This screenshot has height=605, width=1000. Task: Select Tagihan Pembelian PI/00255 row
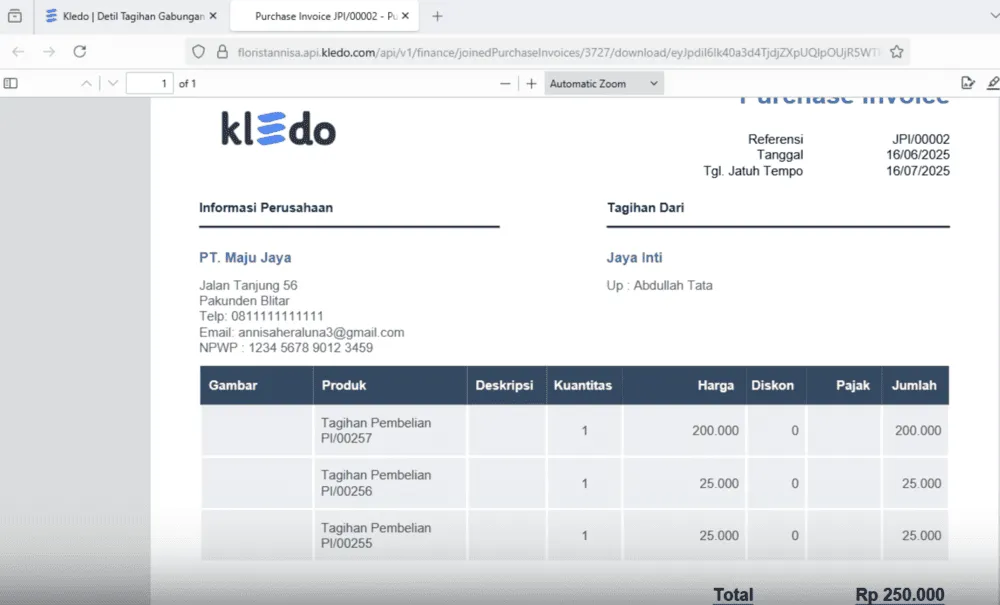tap(574, 536)
